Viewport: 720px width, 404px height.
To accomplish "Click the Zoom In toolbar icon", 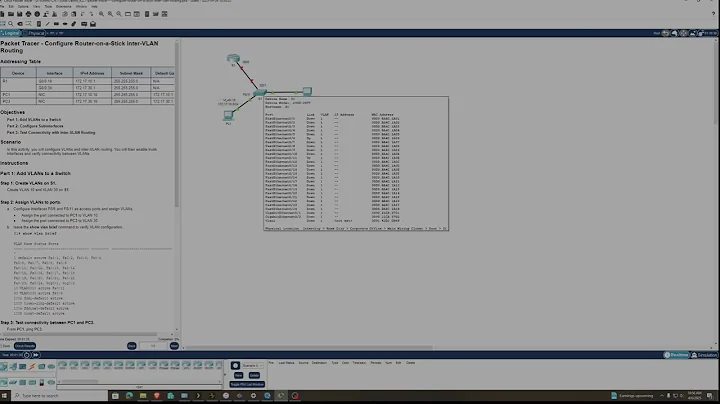I will 101,14.
